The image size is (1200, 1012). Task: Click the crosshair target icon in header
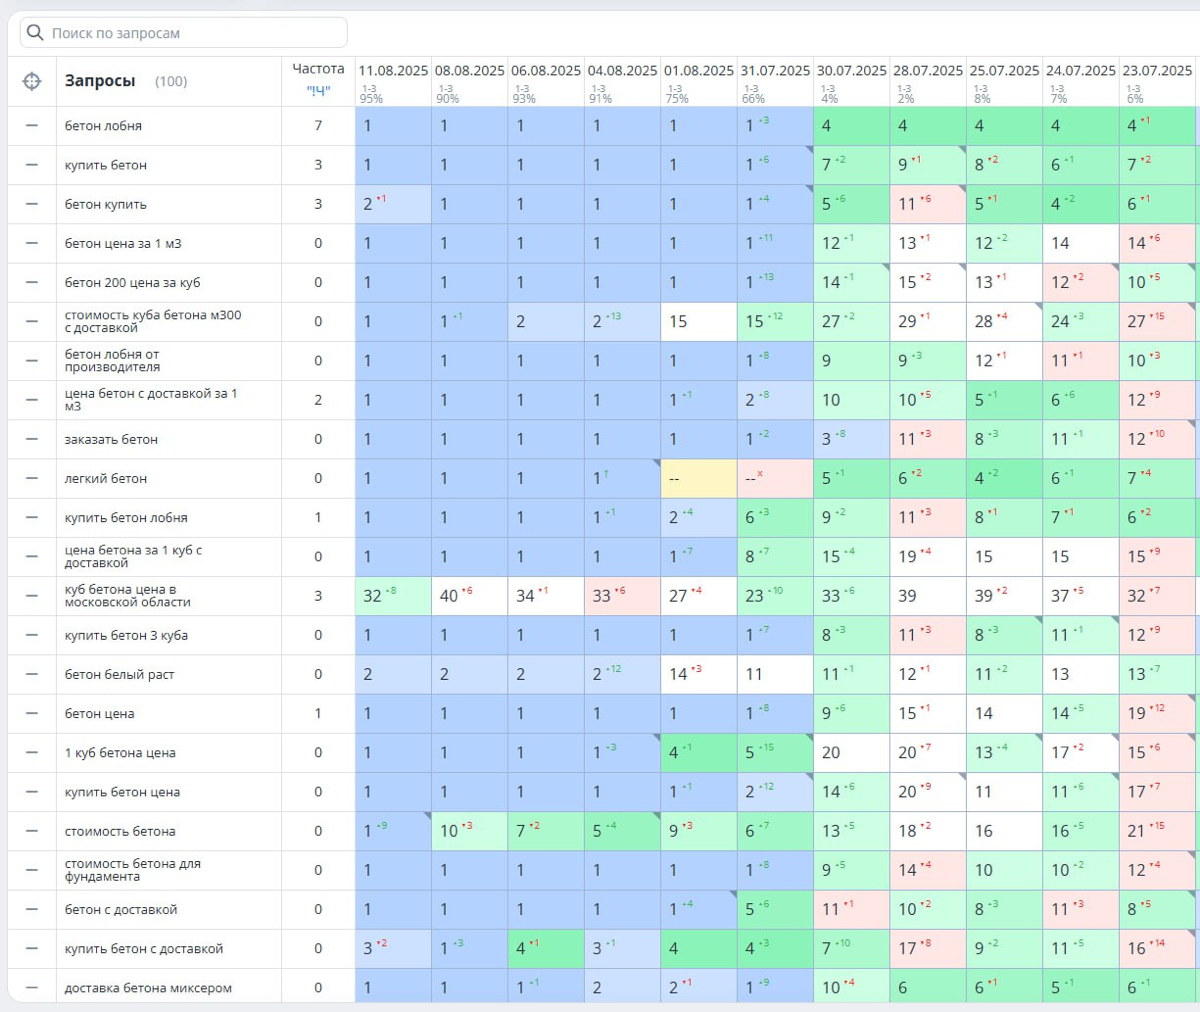32,81
